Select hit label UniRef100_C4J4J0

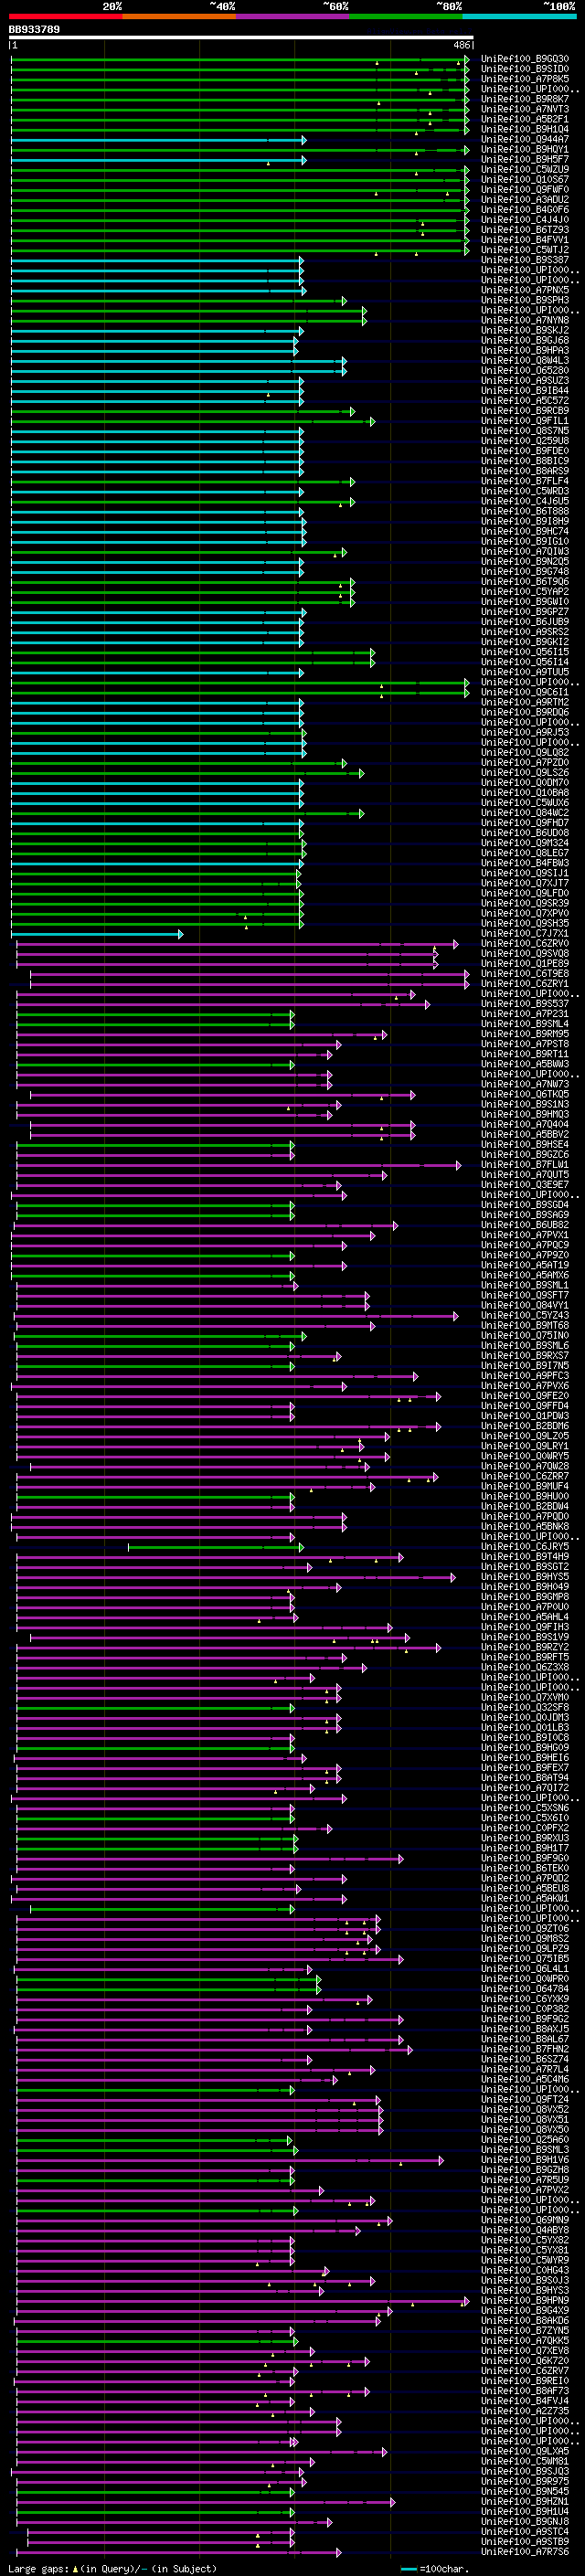pos(525,219)
